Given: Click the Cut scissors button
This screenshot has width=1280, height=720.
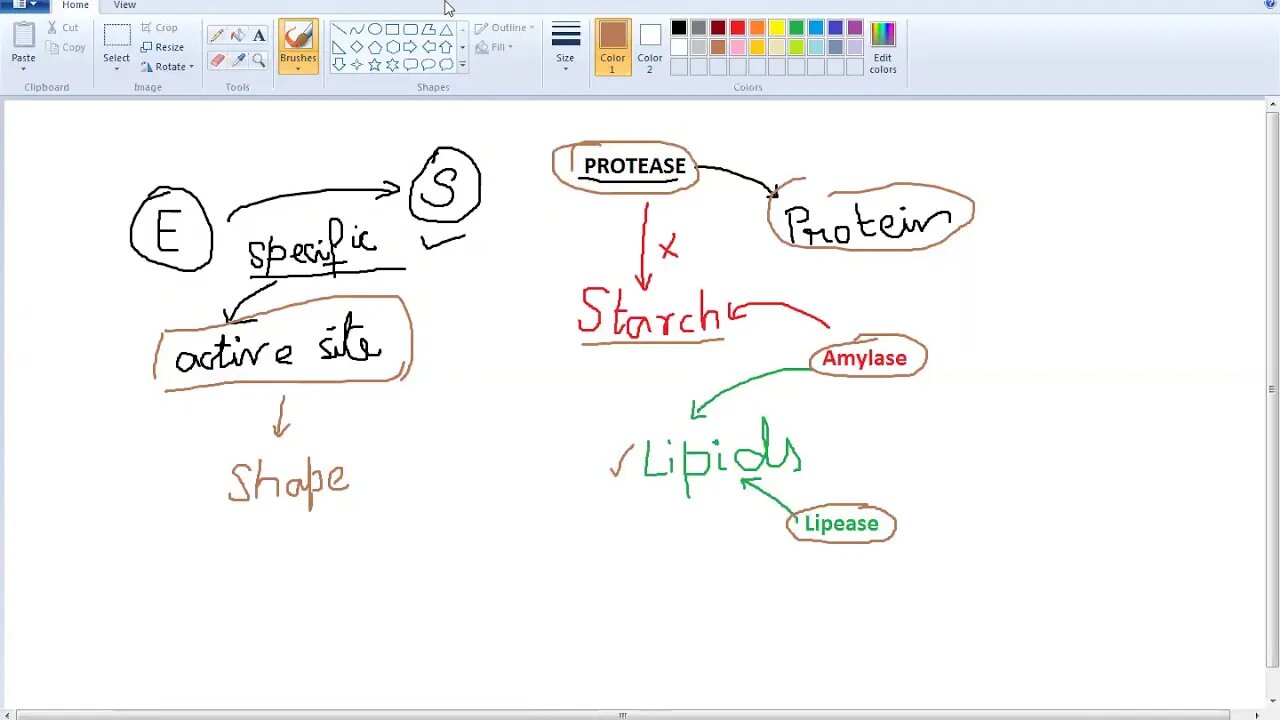Looking at the screenshot, I should (63, 28).
